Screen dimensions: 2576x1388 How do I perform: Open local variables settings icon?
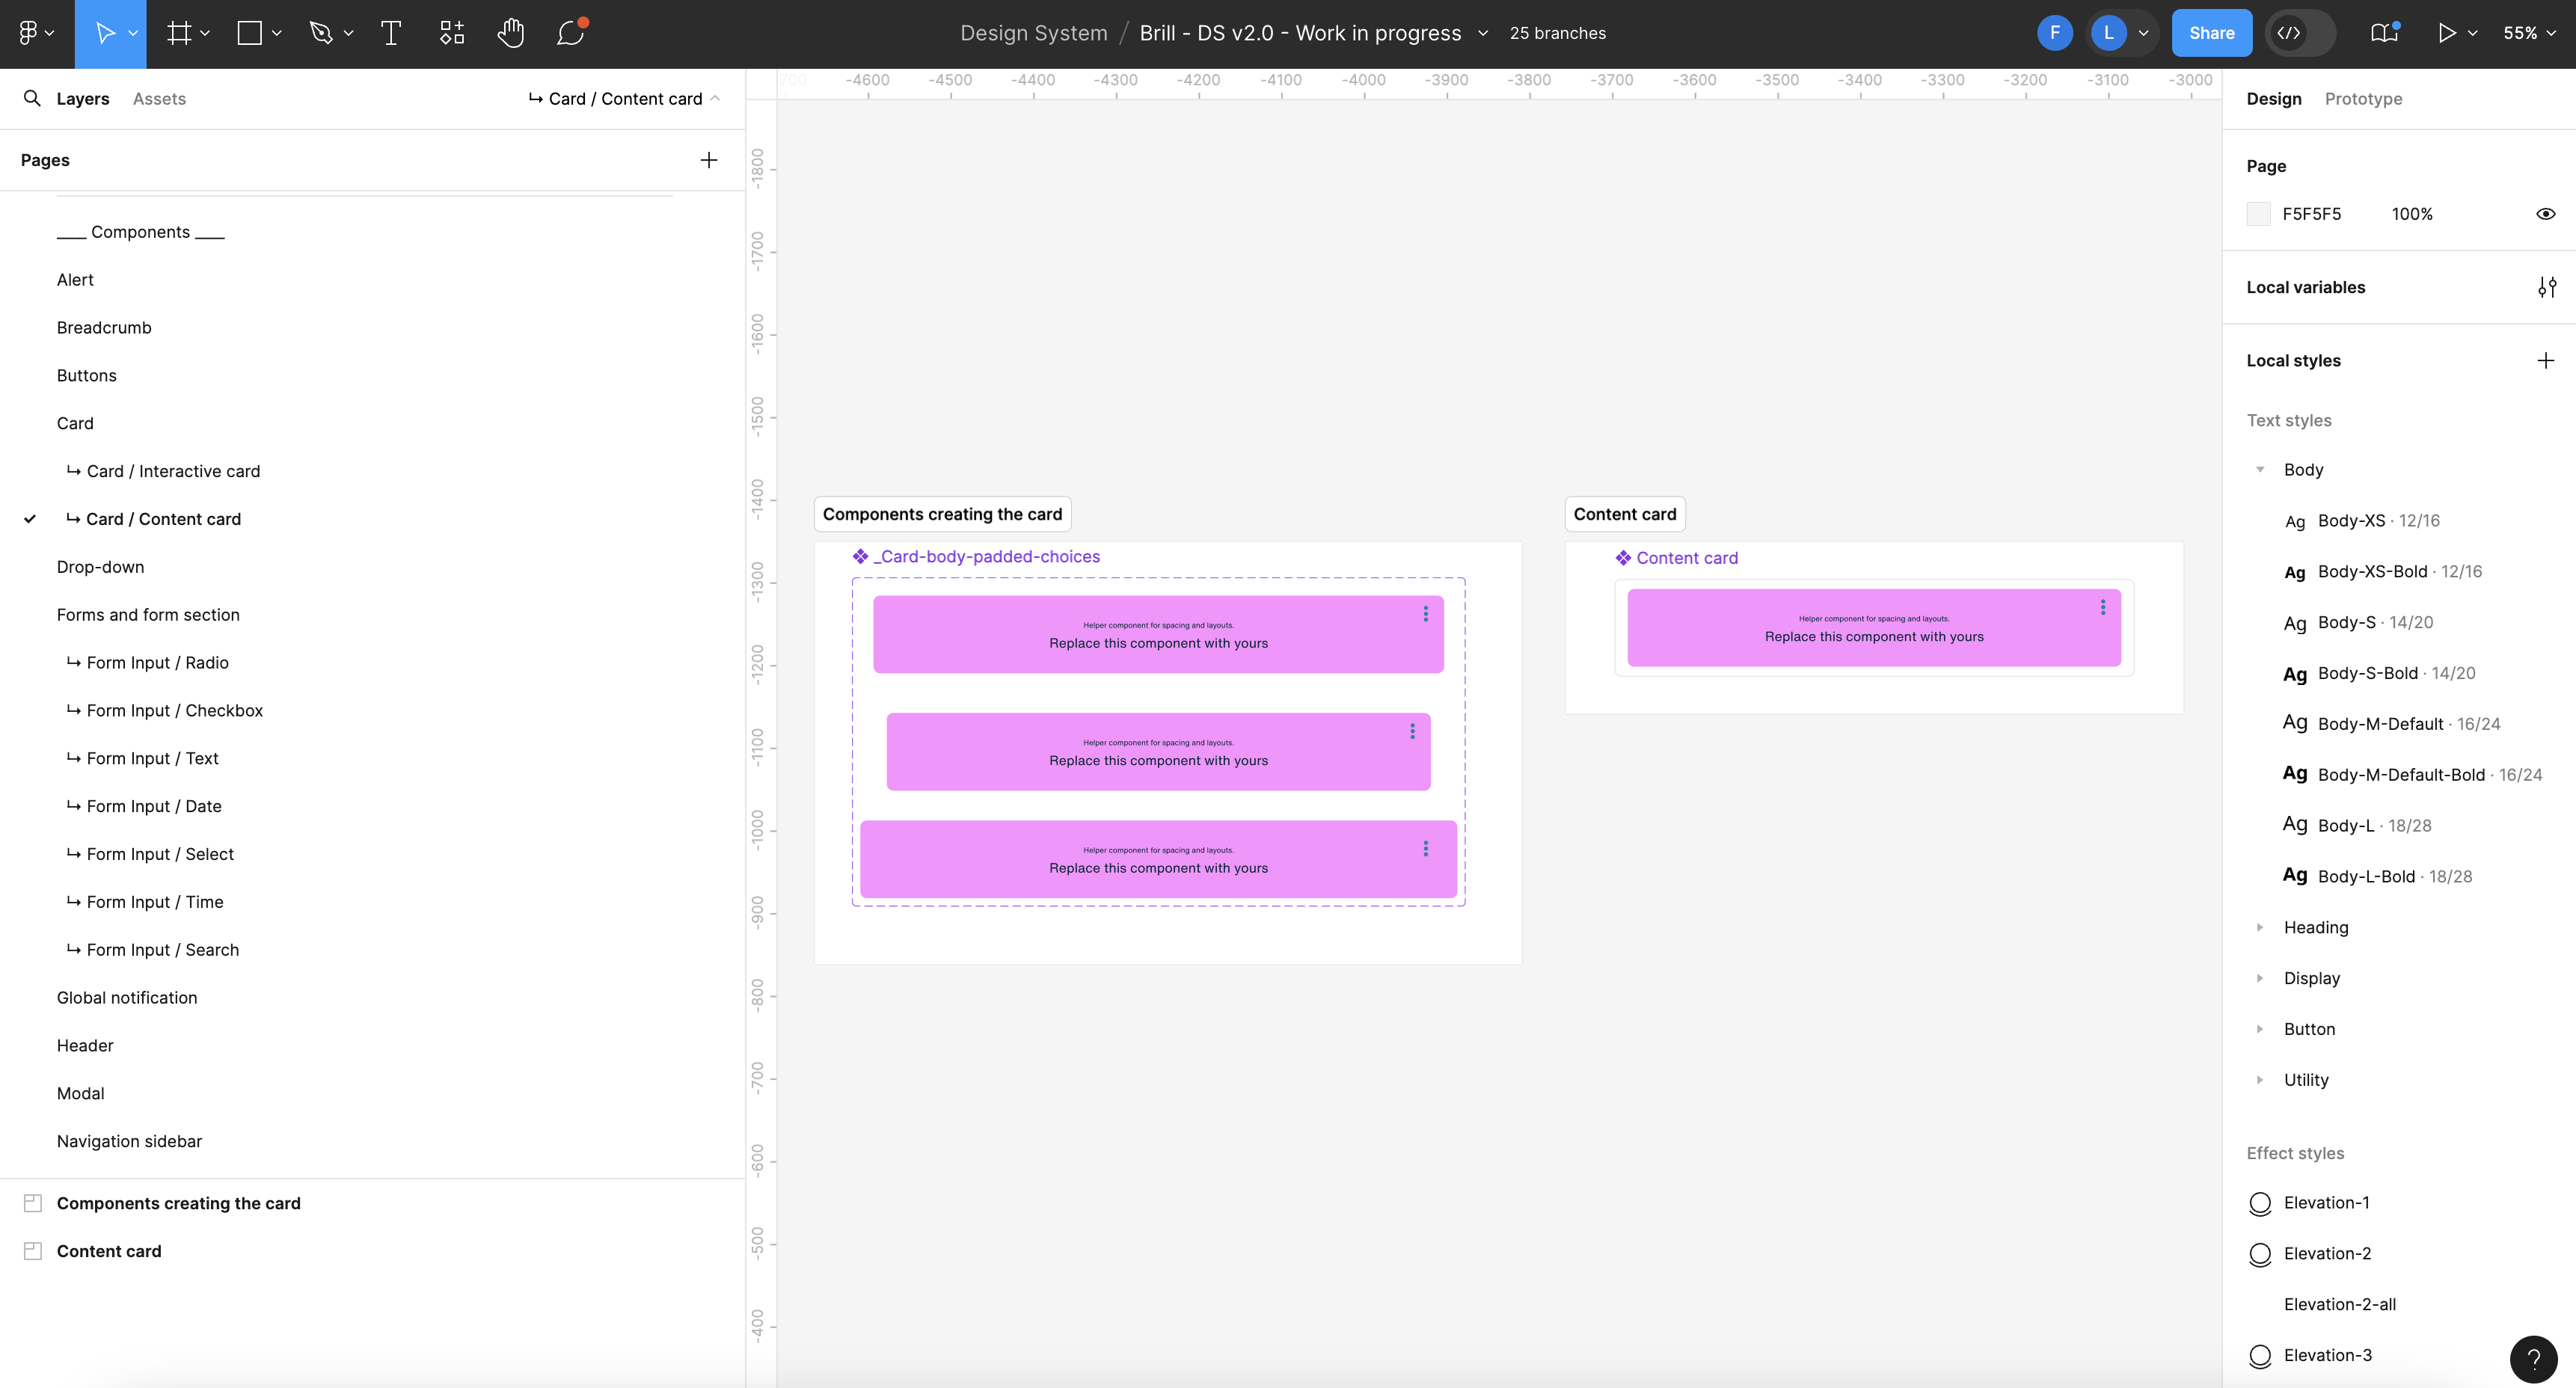tap(2547, 287)
